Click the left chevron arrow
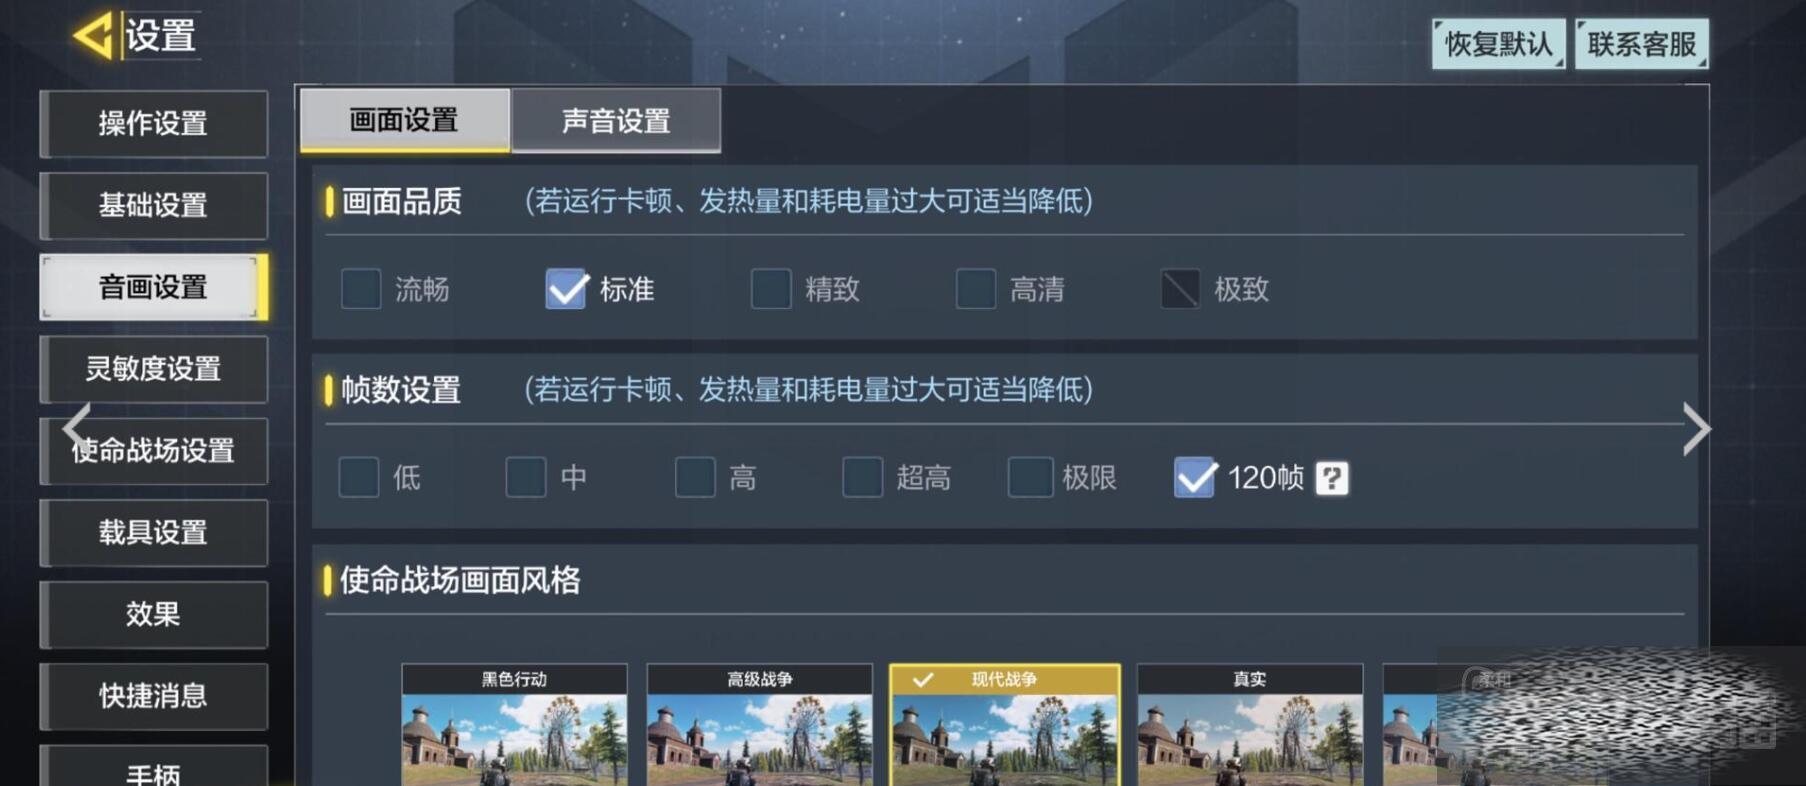This screenshot has width=1806, height=786. 77,428
